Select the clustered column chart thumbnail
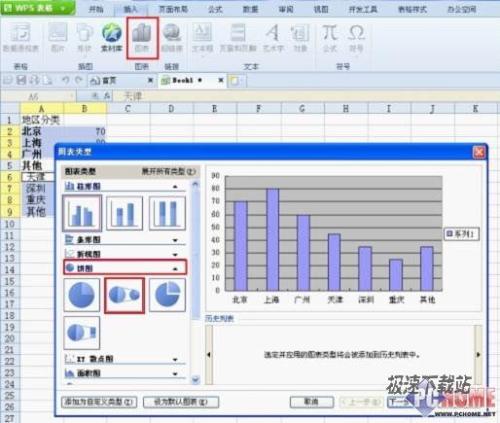This screenshot has height=423, width=500. [82, 213]
